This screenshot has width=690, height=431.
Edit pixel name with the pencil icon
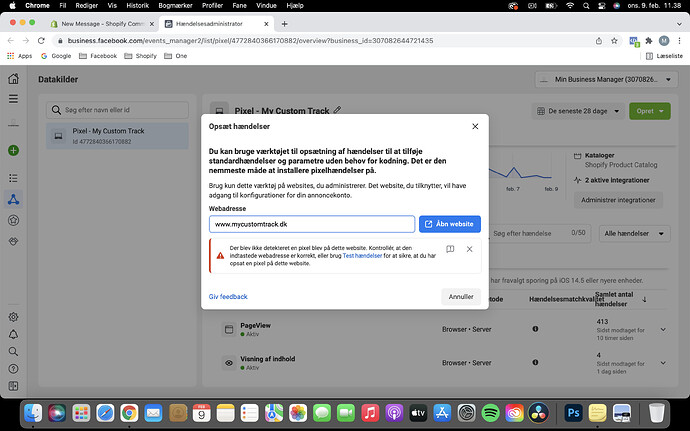[x=338, y=110]
